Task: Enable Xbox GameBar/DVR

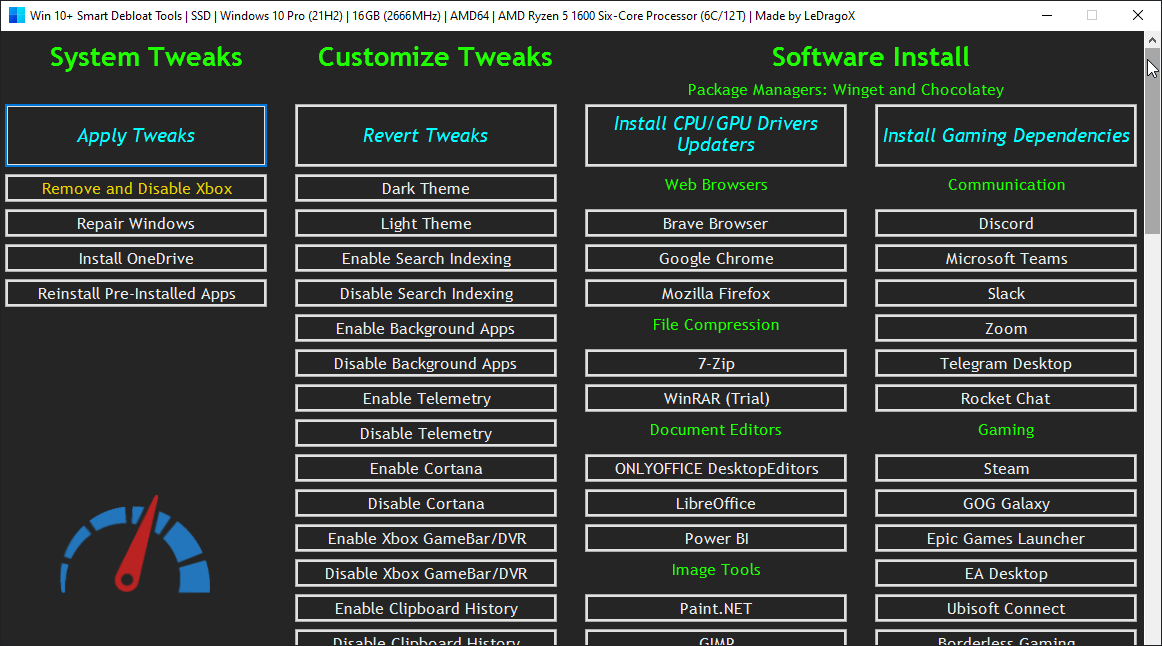Action: (425, 538)
